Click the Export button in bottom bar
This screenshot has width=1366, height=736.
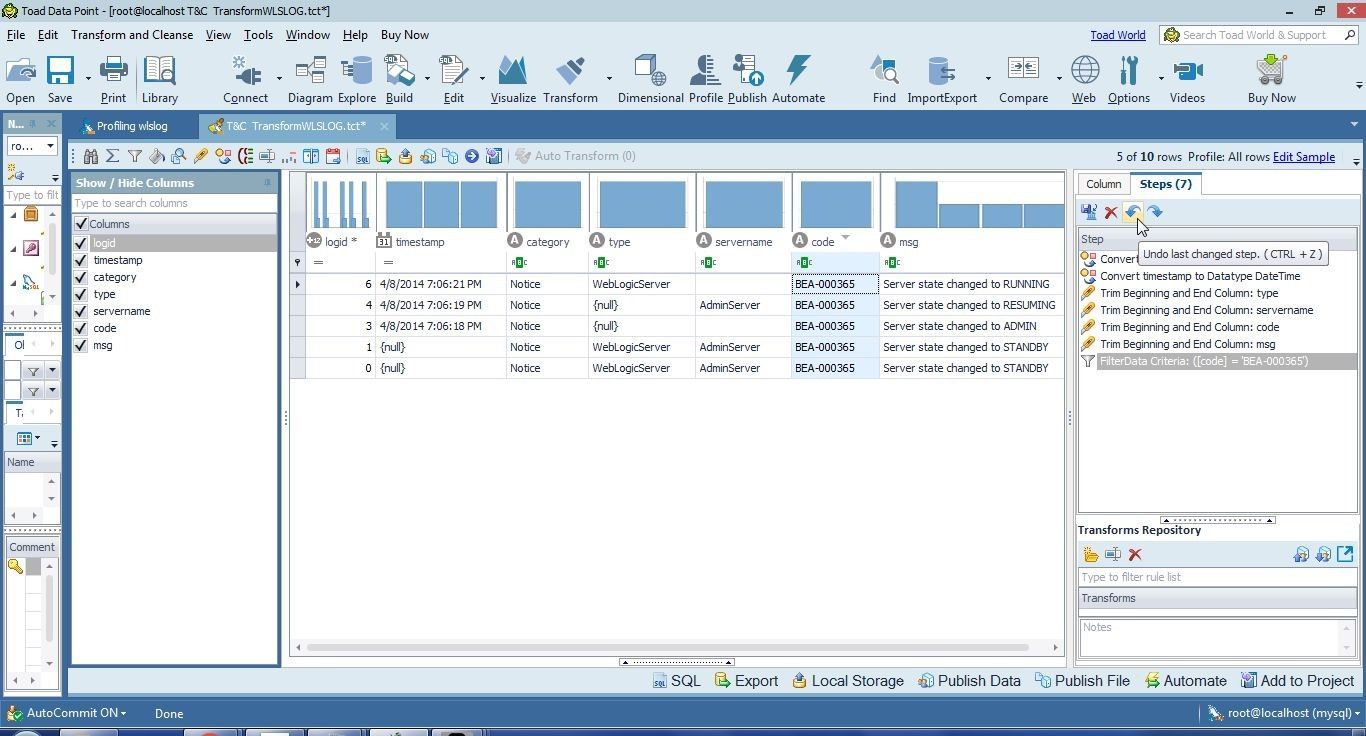click(746, 681)
